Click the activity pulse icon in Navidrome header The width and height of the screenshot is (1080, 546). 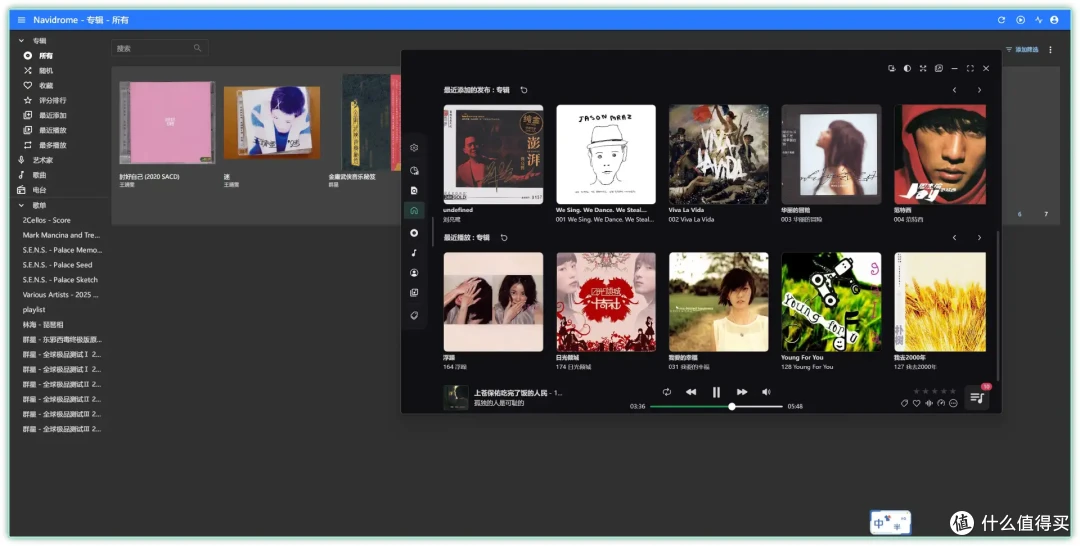[x=1039, y=20]
